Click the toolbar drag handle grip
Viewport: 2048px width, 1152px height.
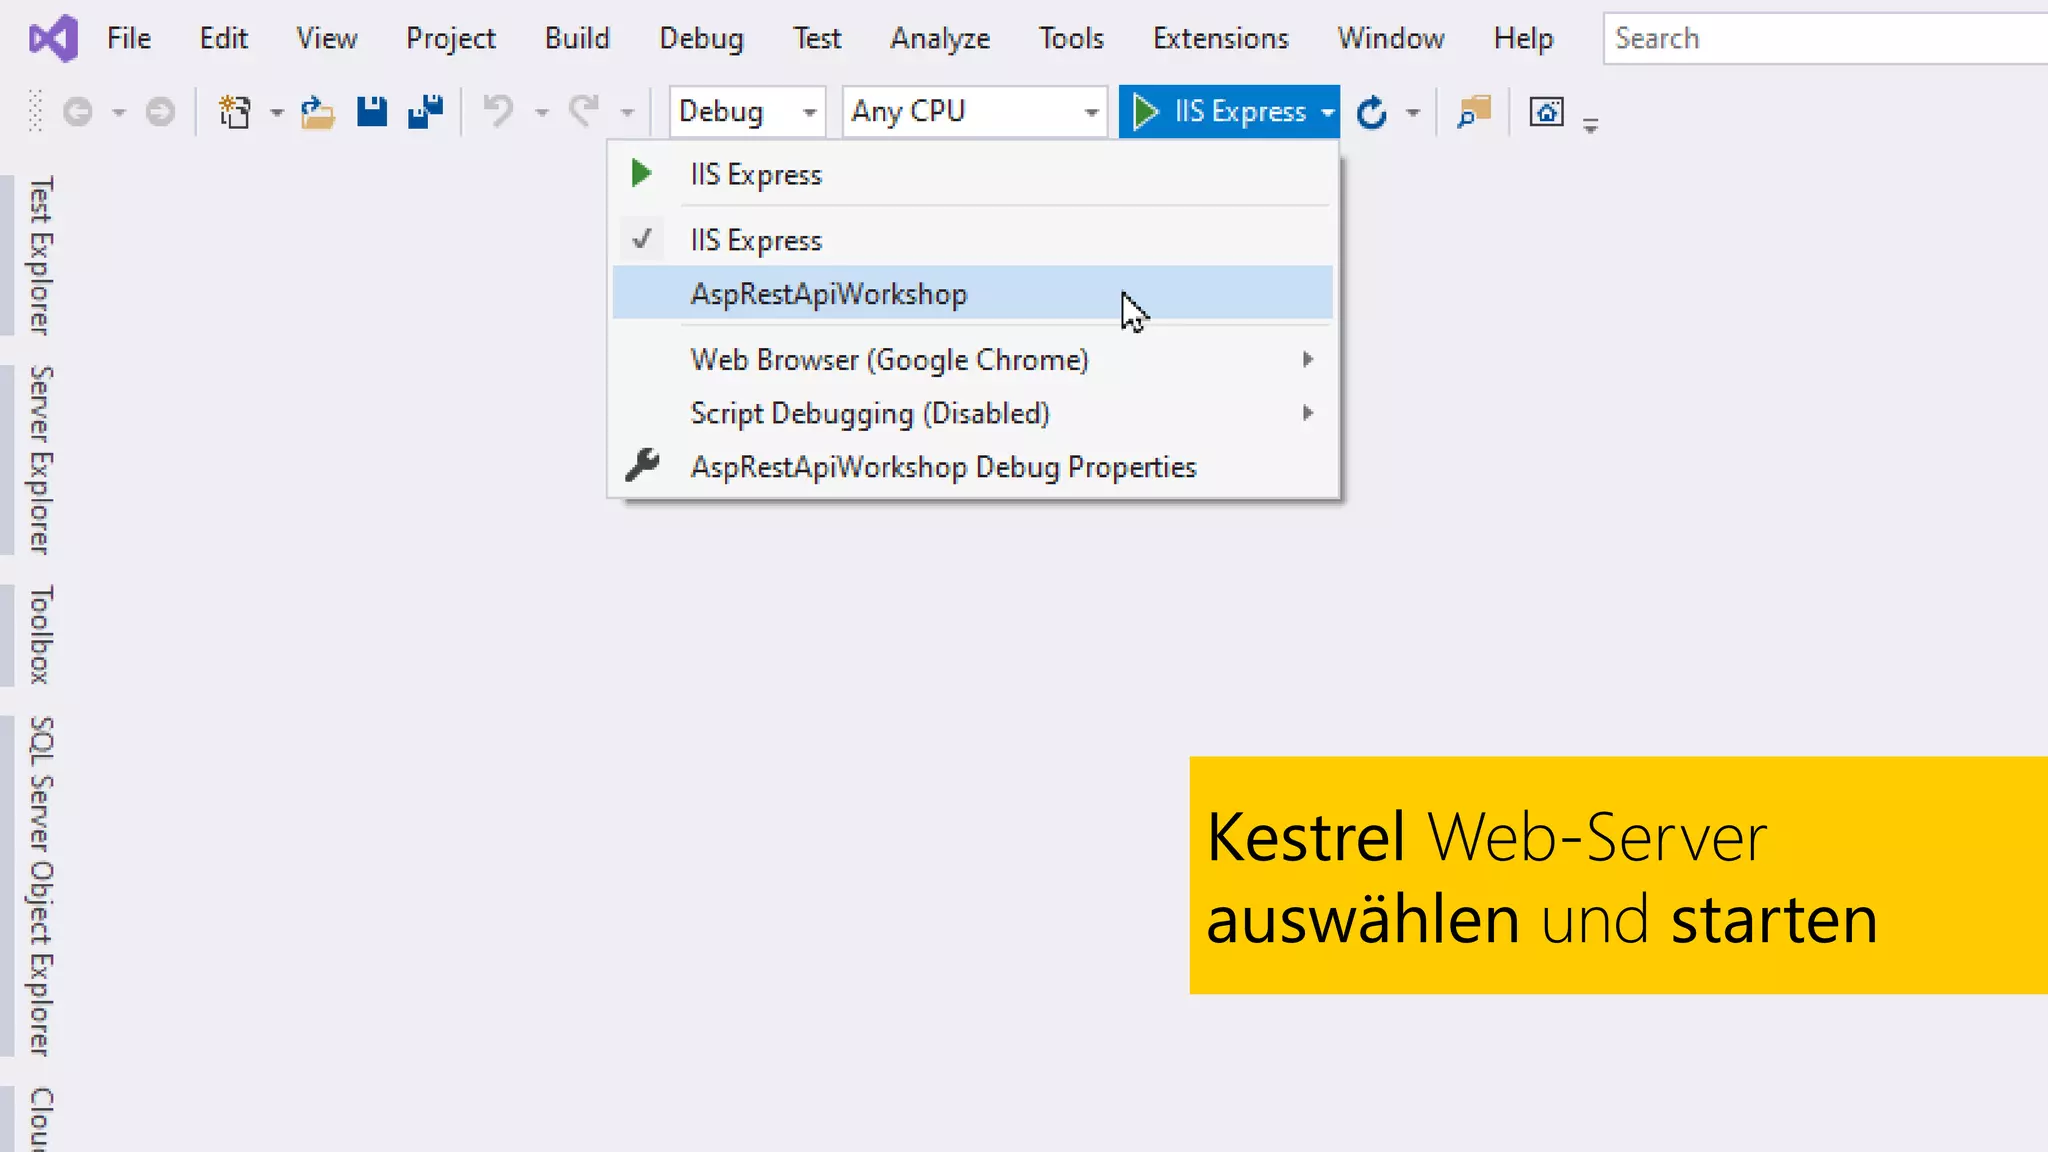coord(35,111)
